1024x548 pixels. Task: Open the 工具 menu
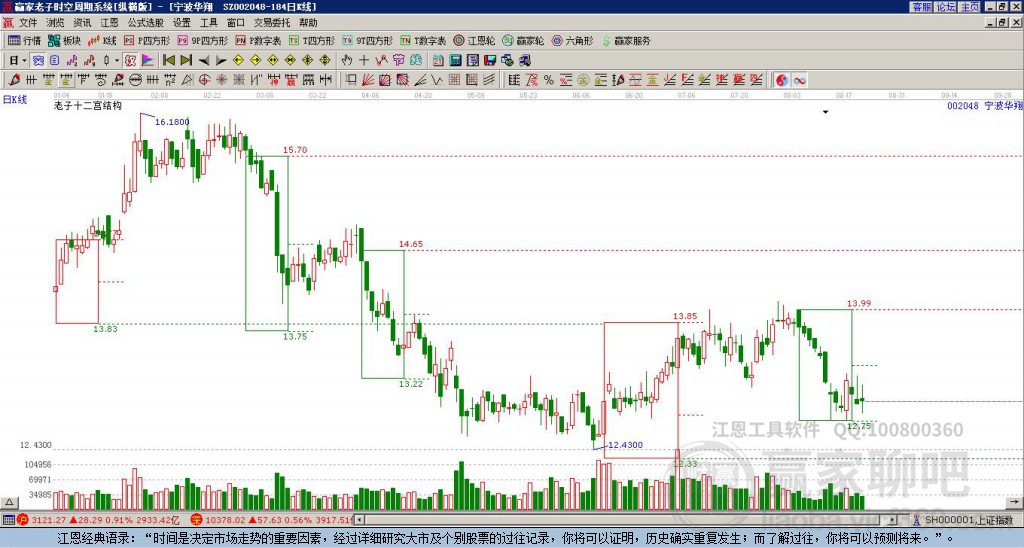209,23
